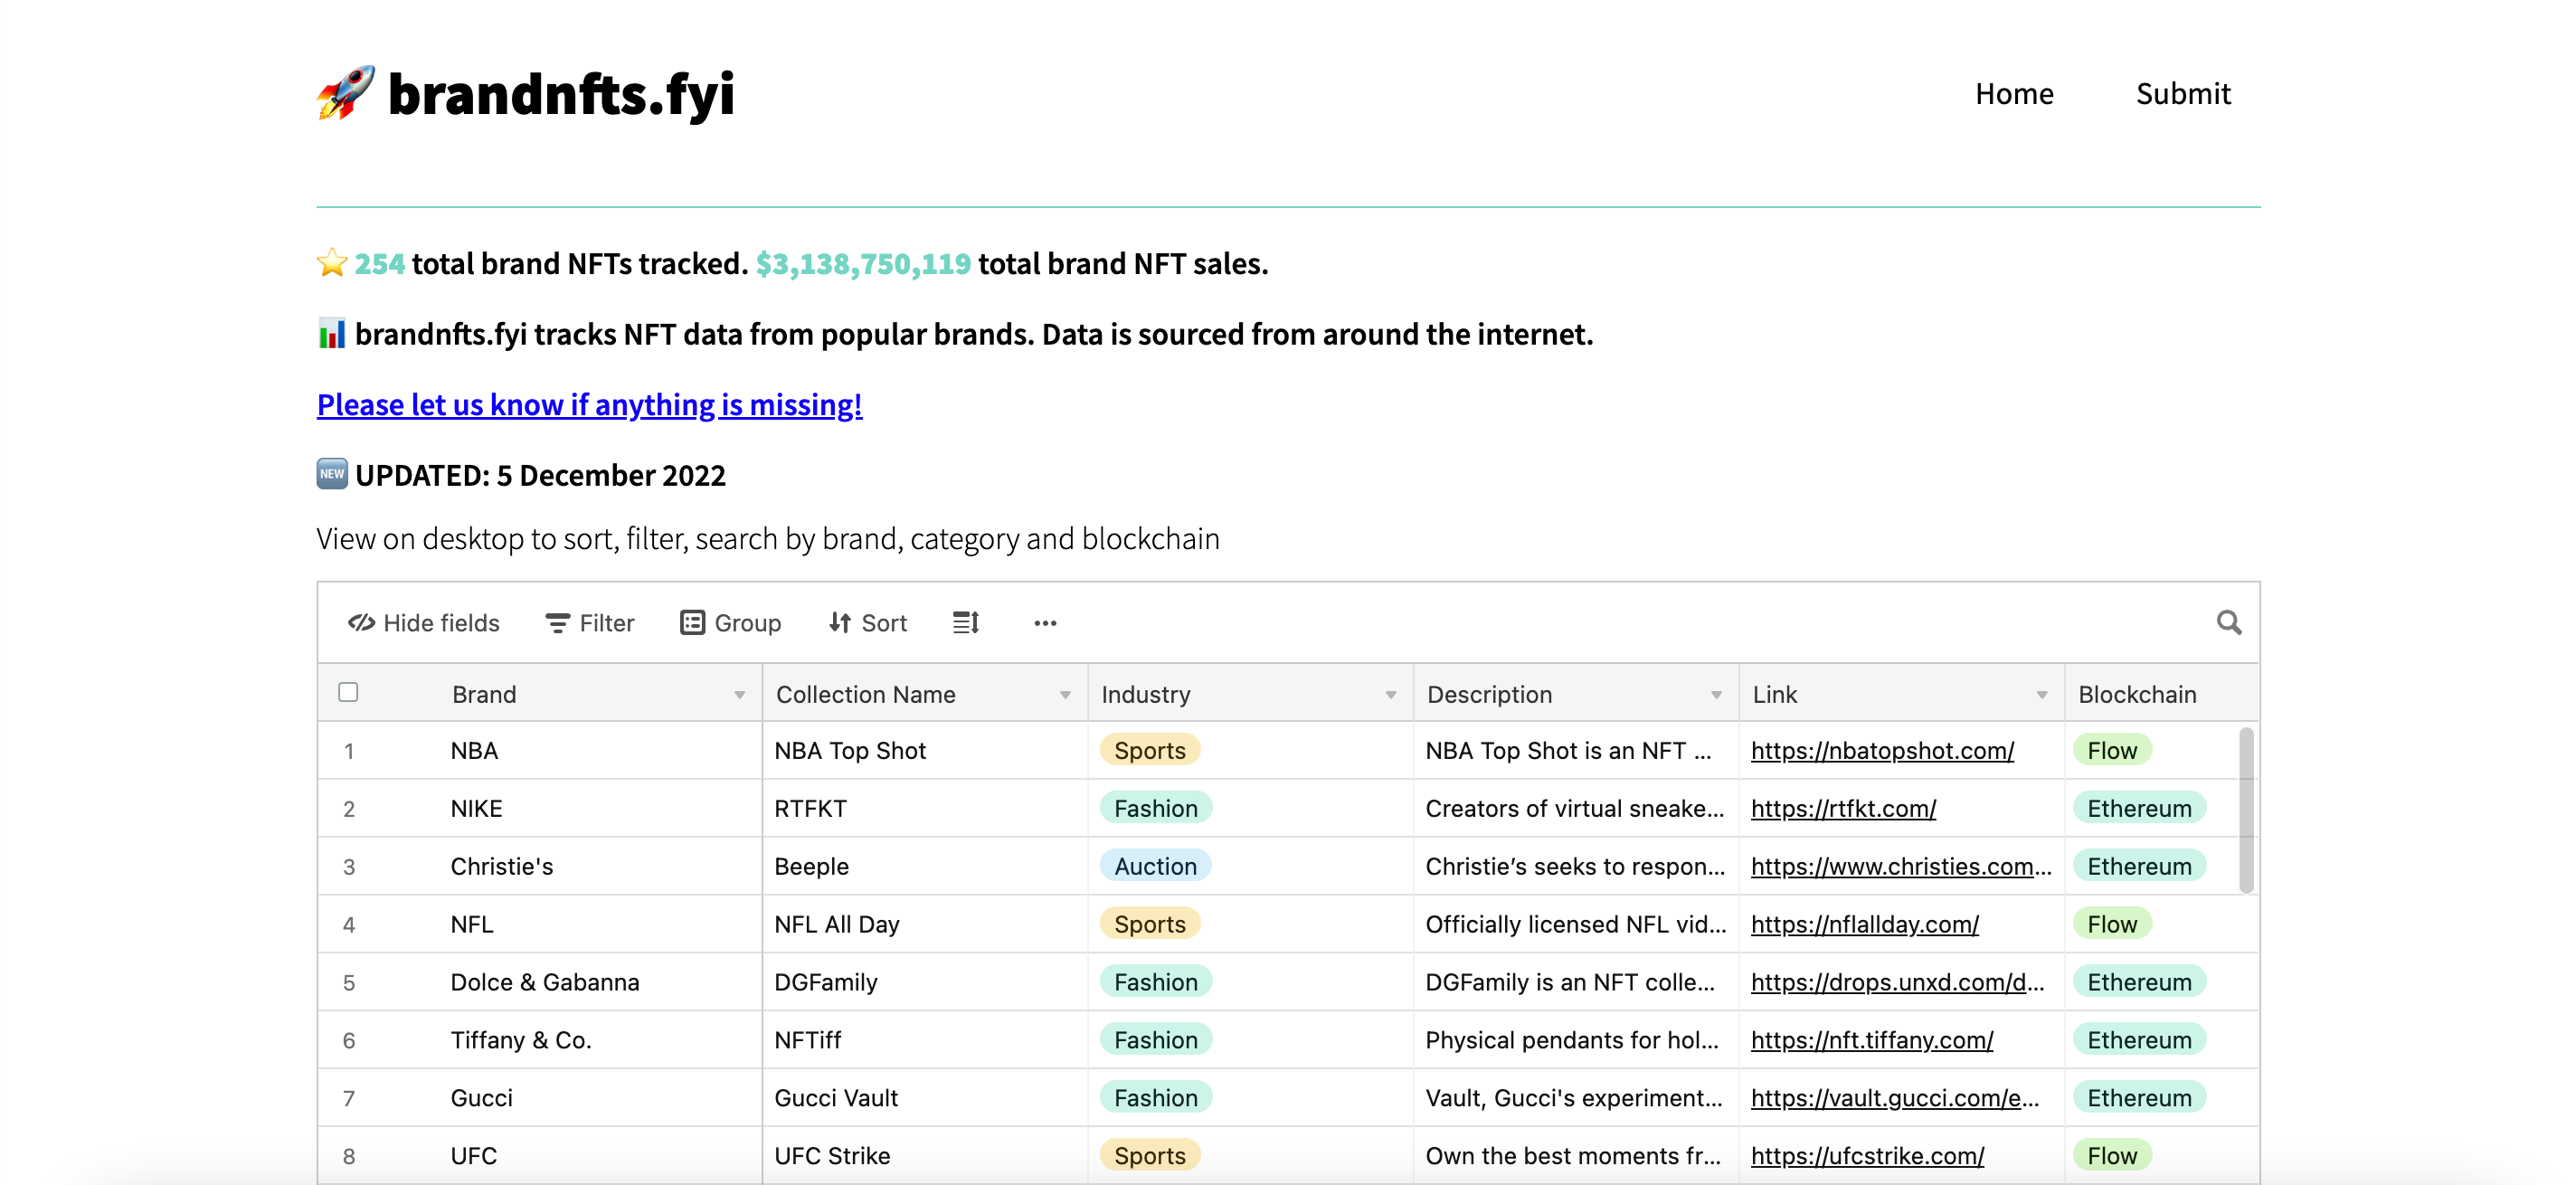This screenshot has width=2576, height=1185.
Task: Click the NFL All Day collection cell
Action: (925, 925)
